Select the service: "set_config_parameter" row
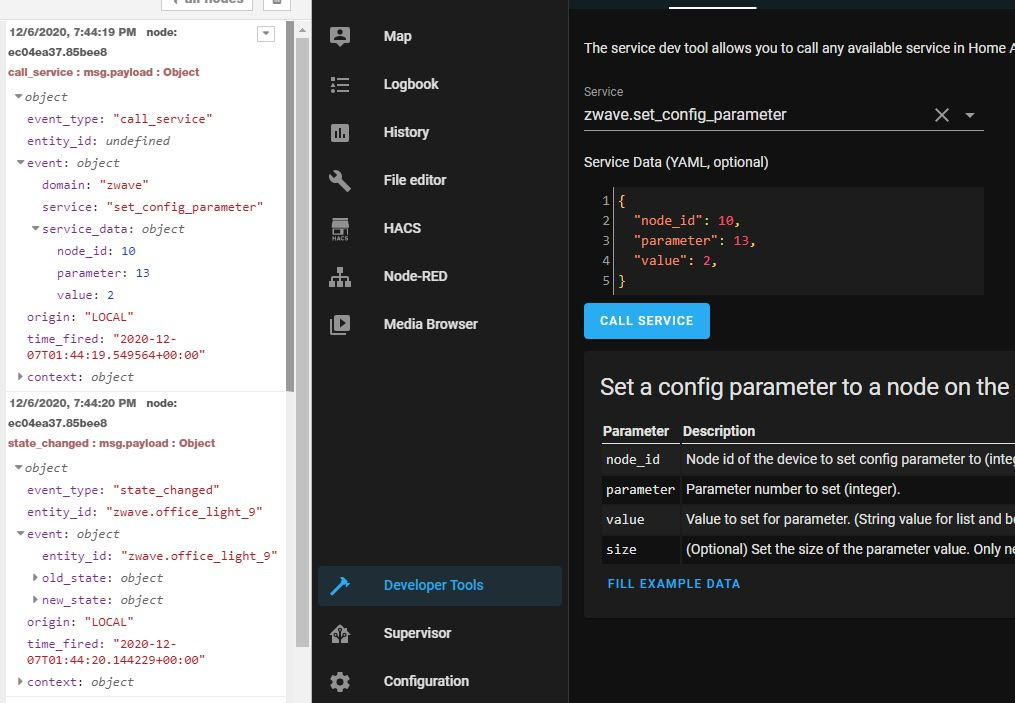This screenshot has height=703, width=1015. tap(153, 207)
